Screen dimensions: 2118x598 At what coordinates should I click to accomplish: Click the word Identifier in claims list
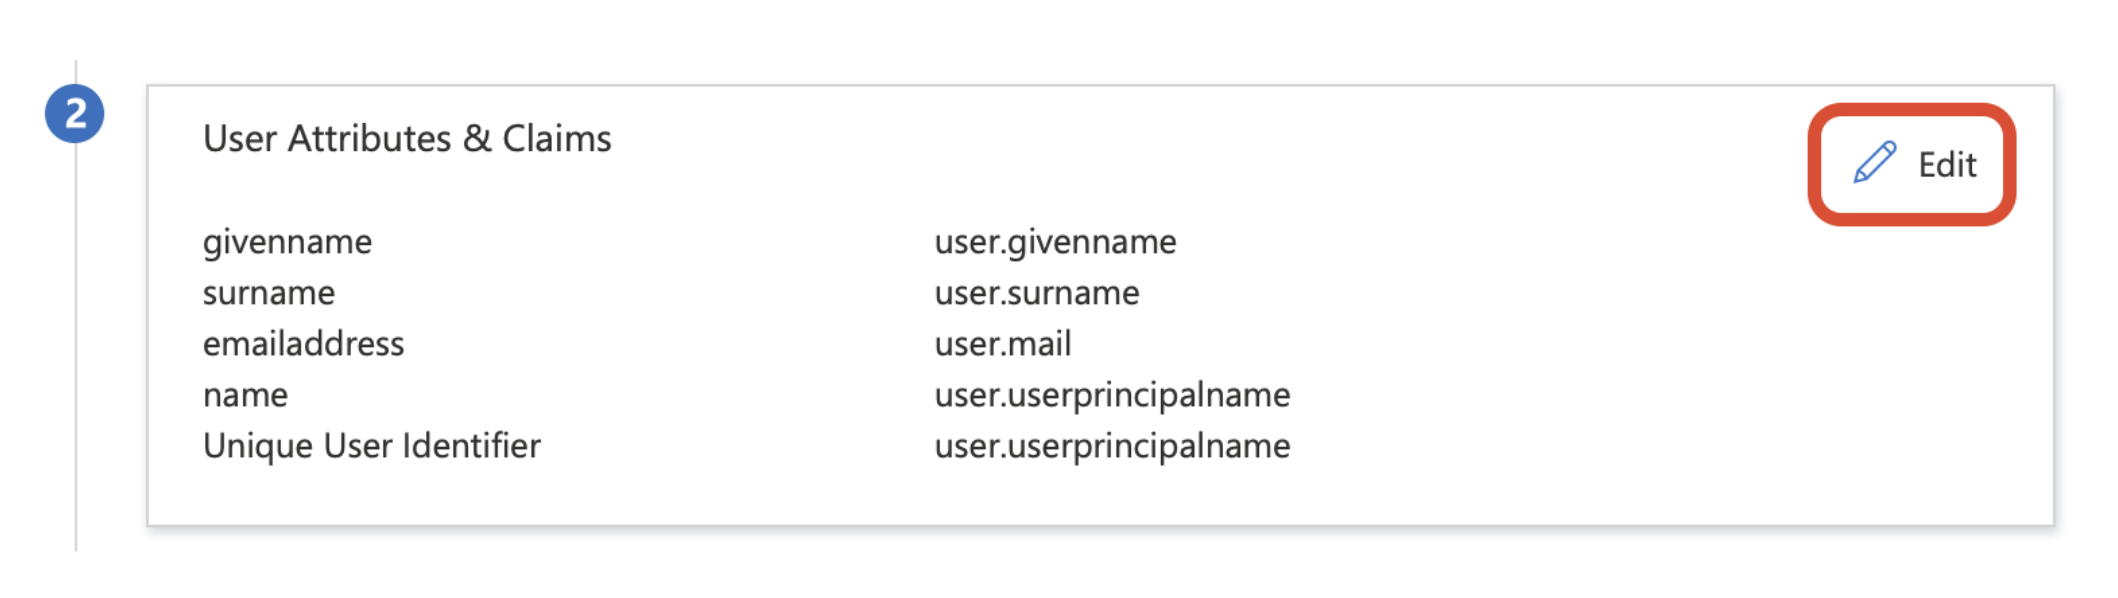coord(471,446)
